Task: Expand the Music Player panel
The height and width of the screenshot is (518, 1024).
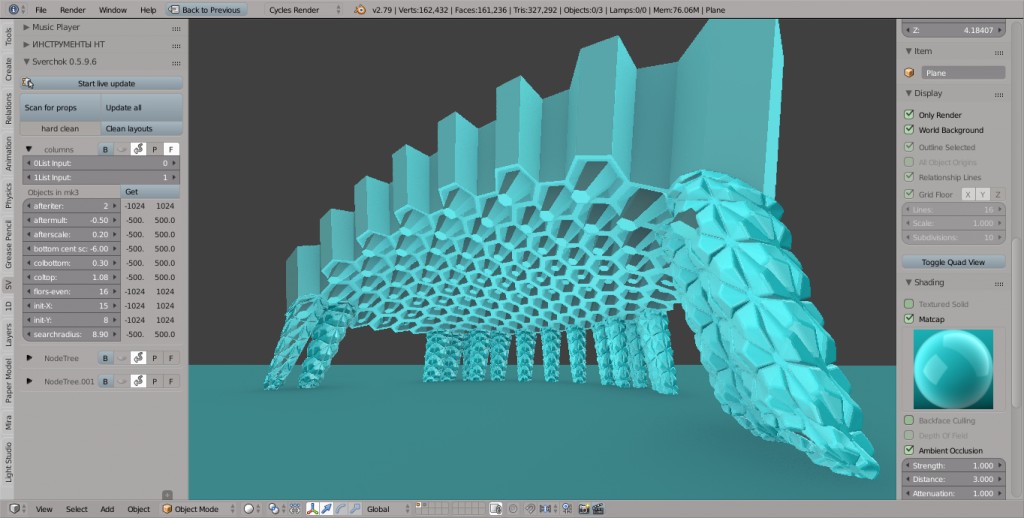Action: 27,27
